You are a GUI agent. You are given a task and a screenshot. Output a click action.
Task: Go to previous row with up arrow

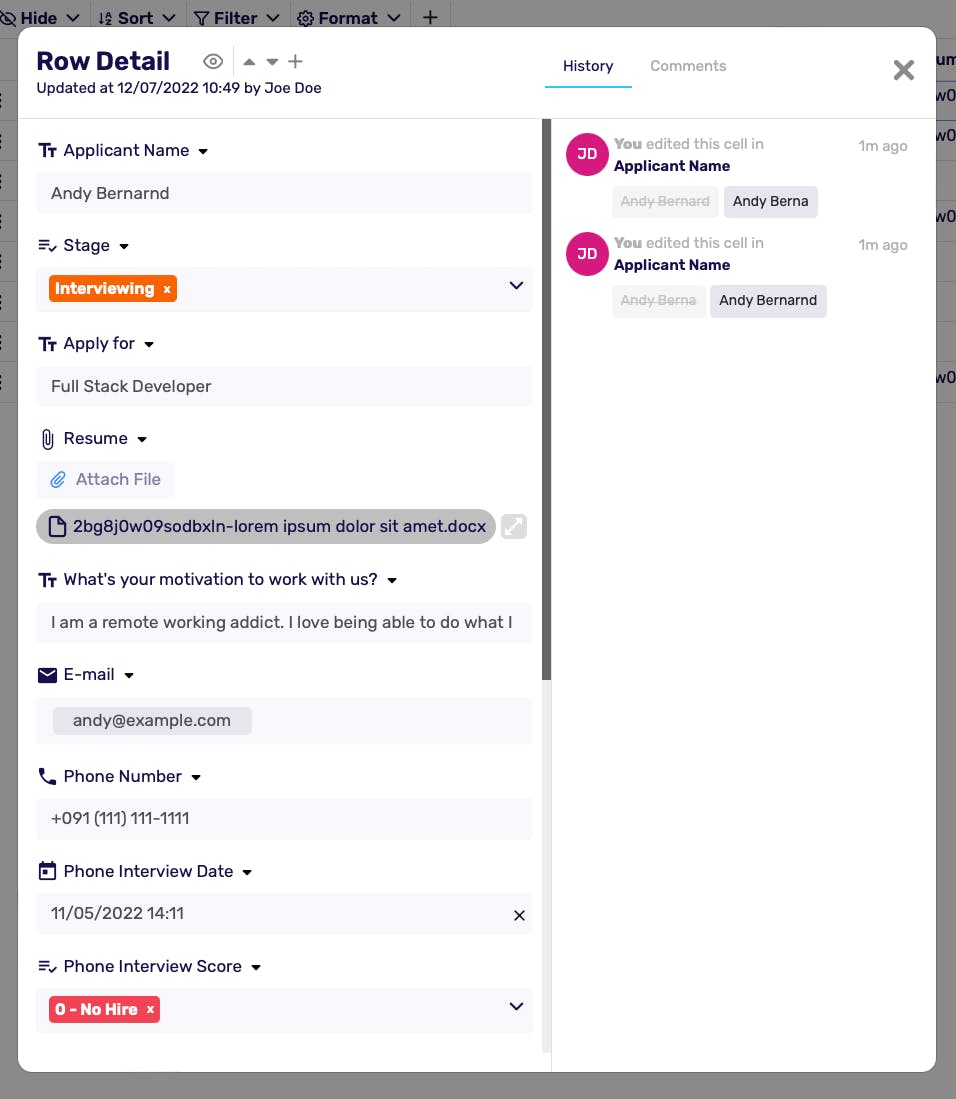[249, 62]
